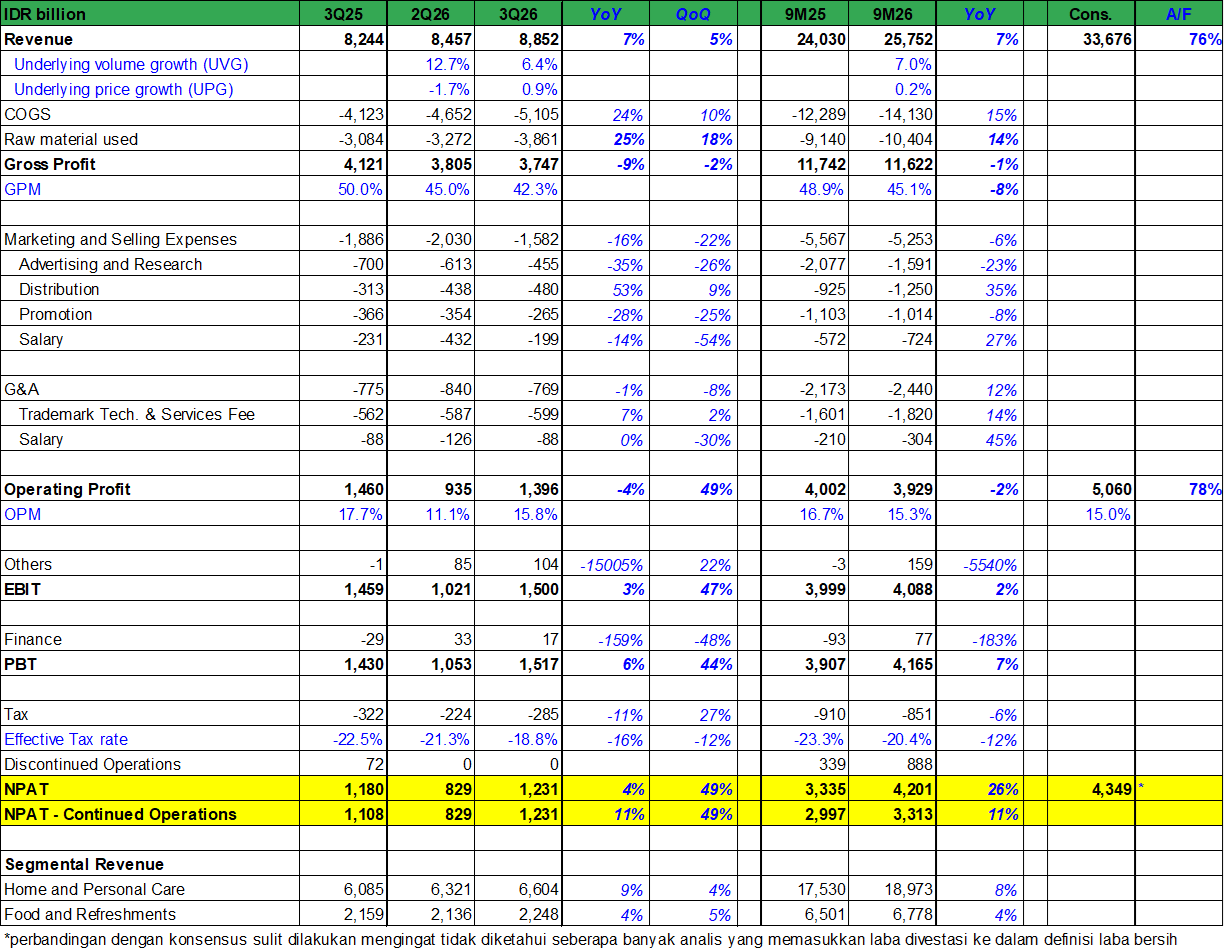Select 'Food and Refreshments' label

tap(90, 914)
